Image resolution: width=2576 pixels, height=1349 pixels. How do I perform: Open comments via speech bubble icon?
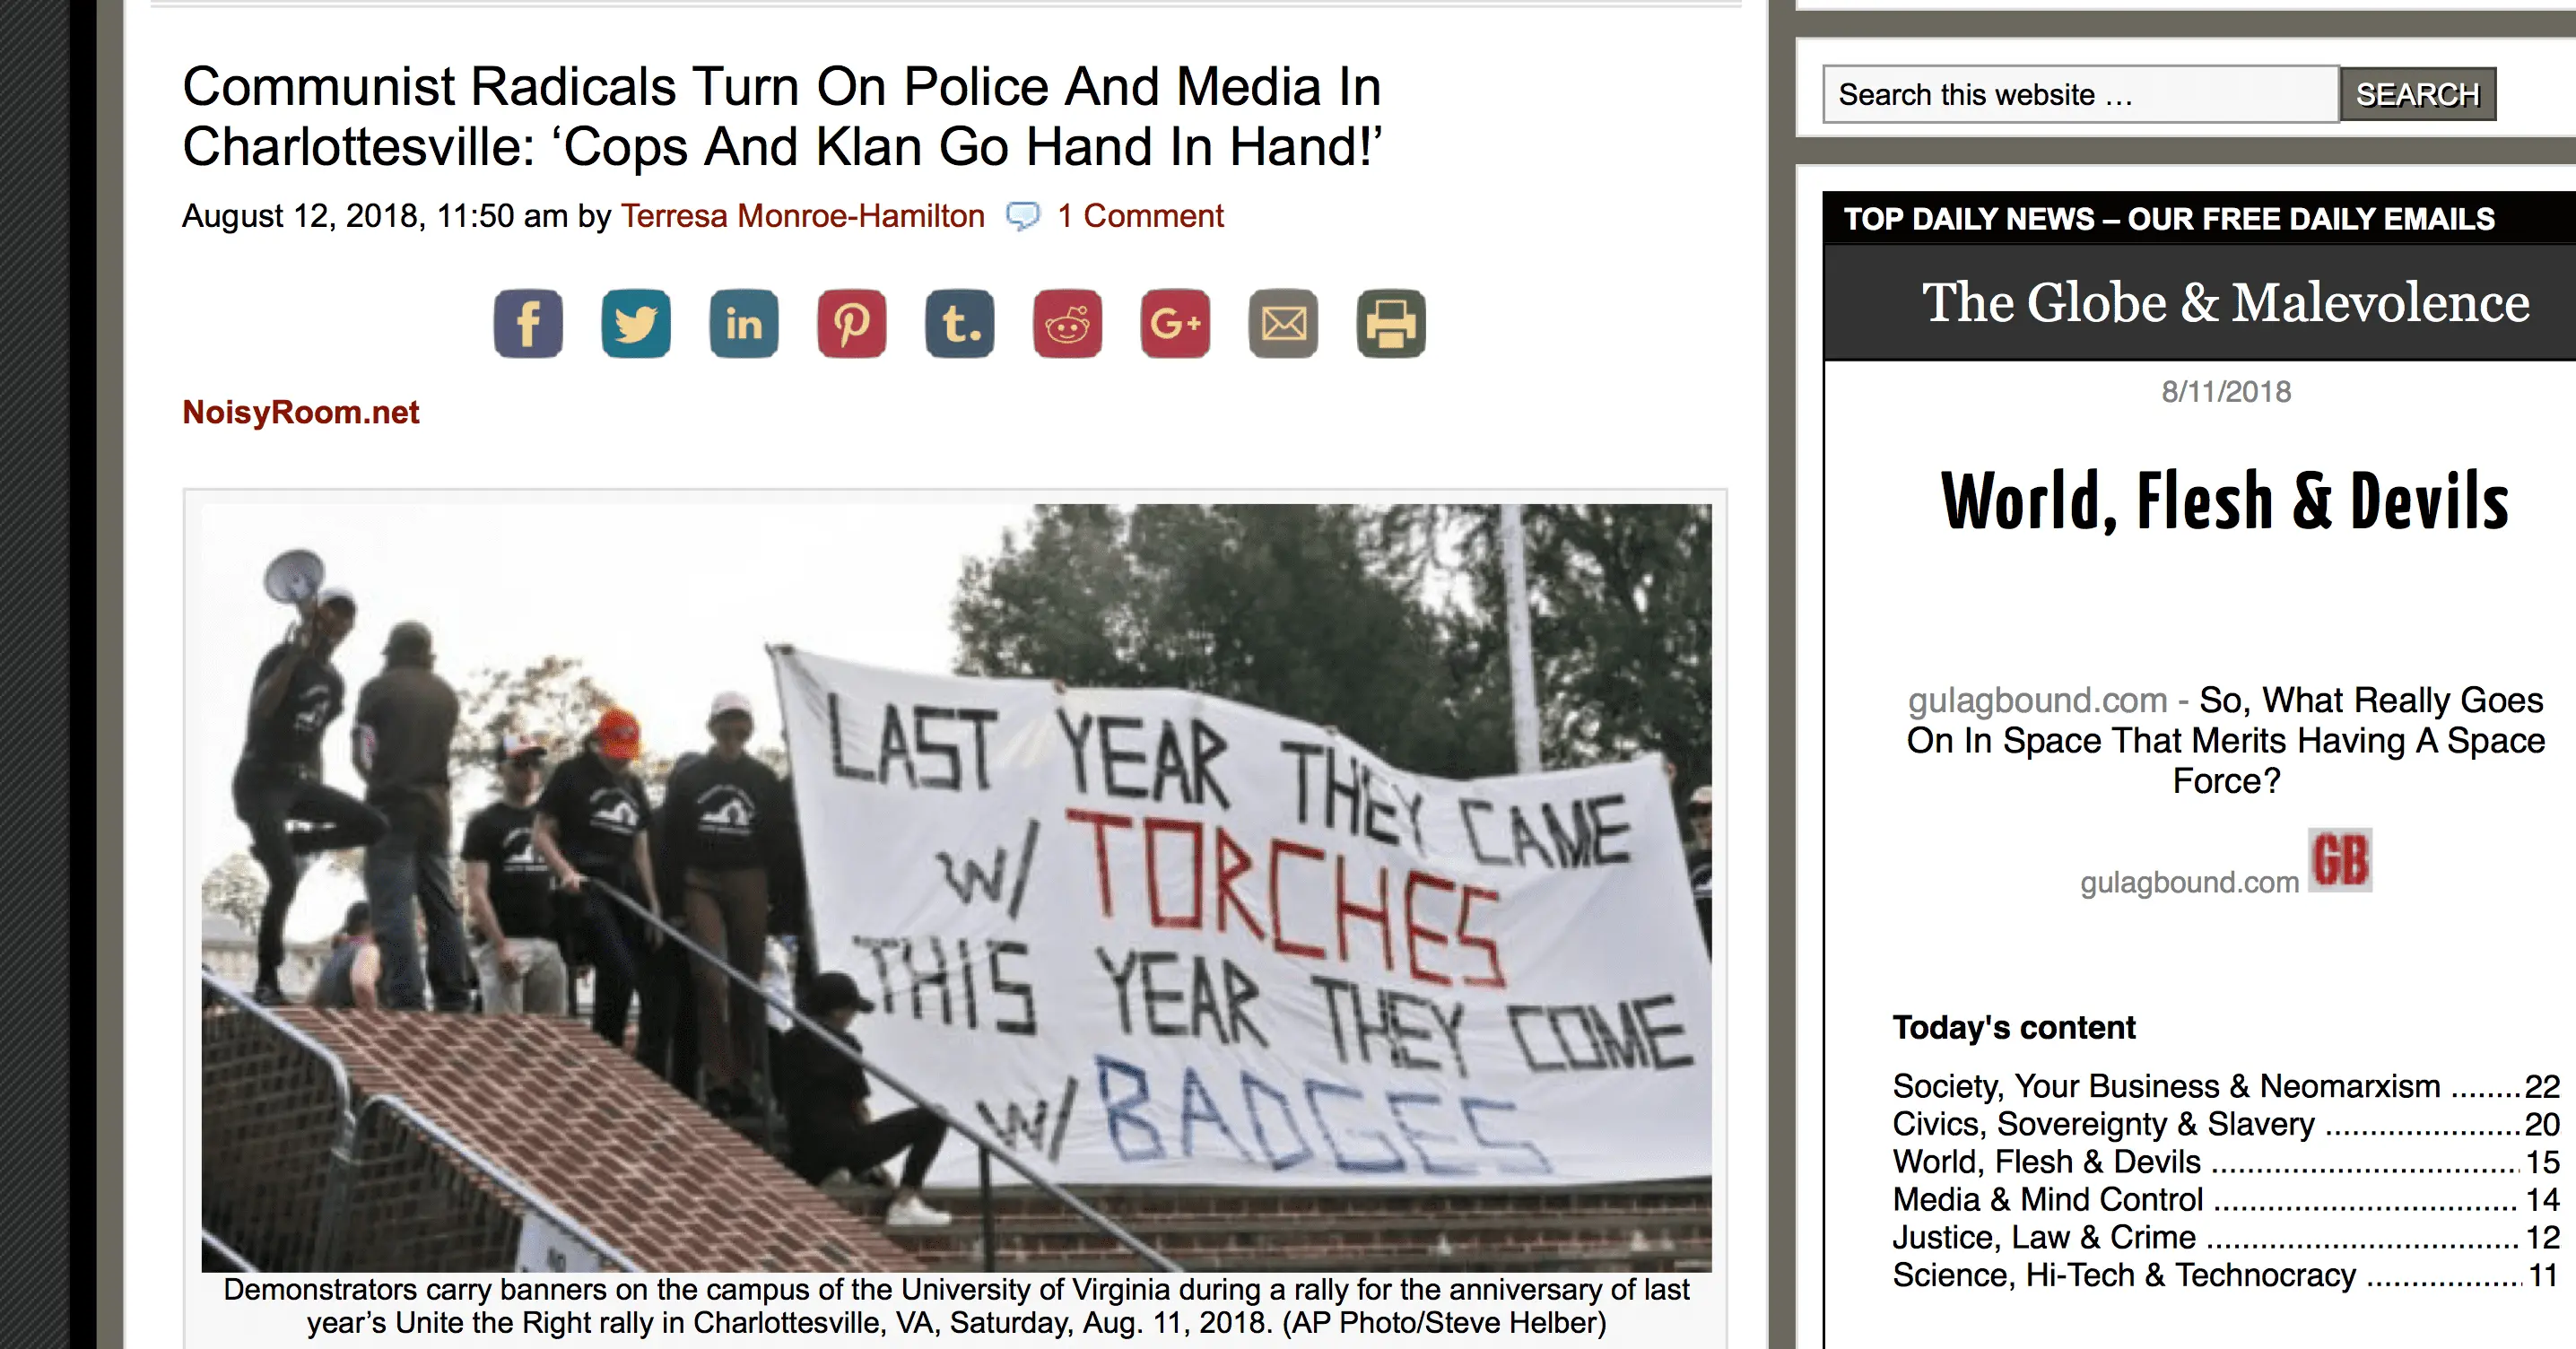(1022, 216)
